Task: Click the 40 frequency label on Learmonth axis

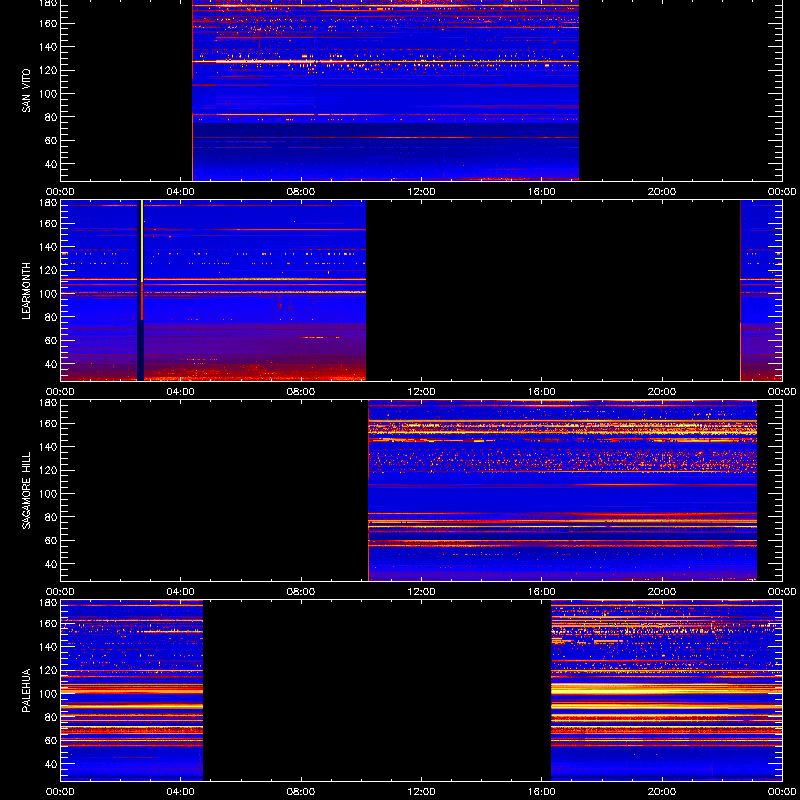Action: point(52,364)
